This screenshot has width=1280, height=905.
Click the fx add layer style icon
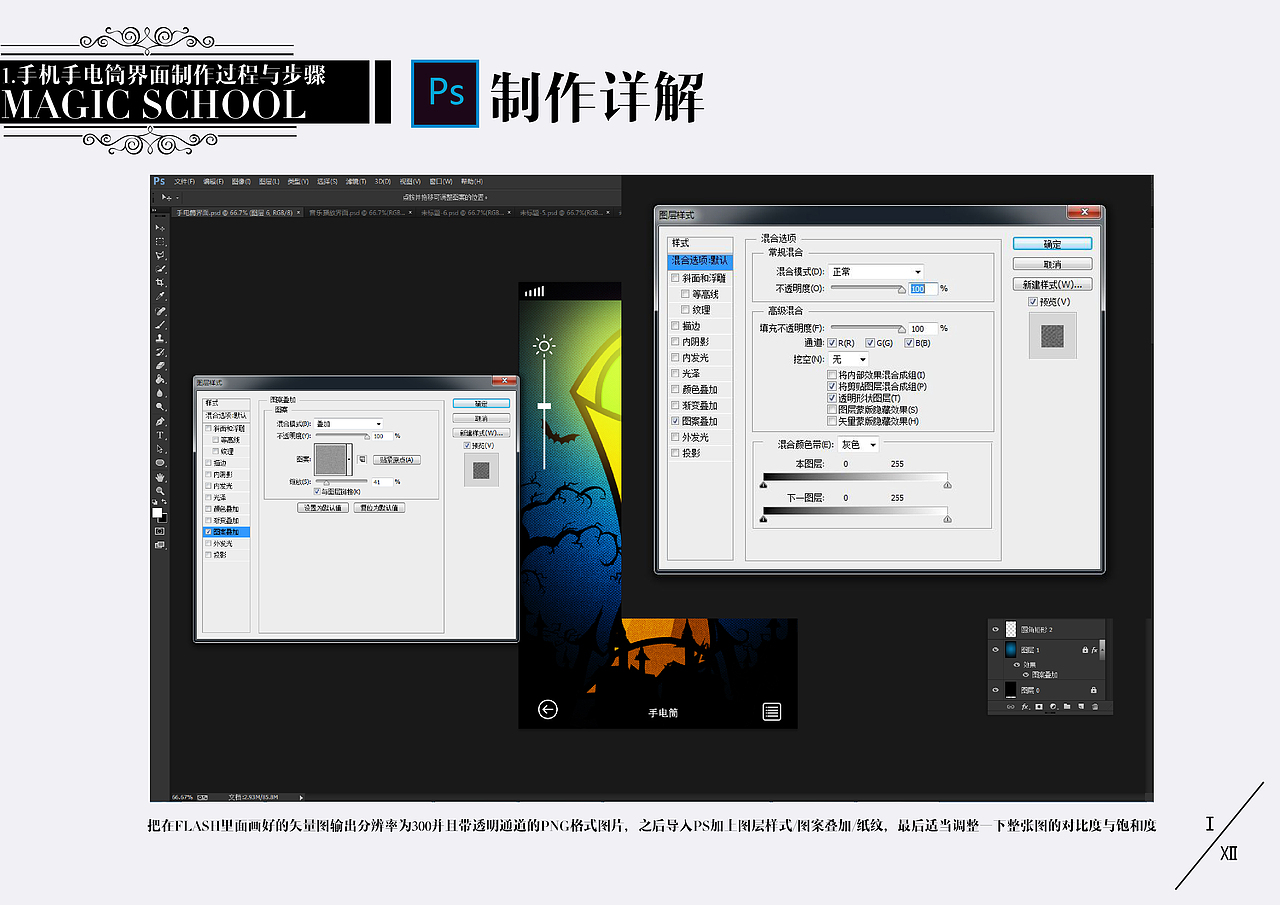tap(1025, 707)
